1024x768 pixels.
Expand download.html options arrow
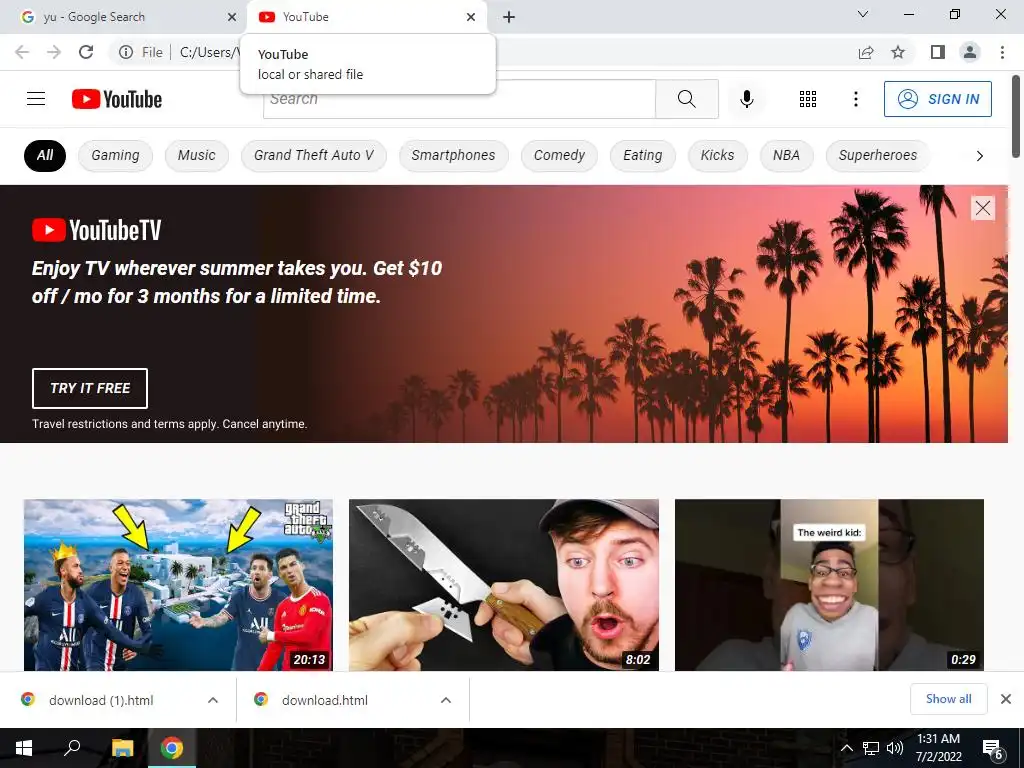point(446,700)
